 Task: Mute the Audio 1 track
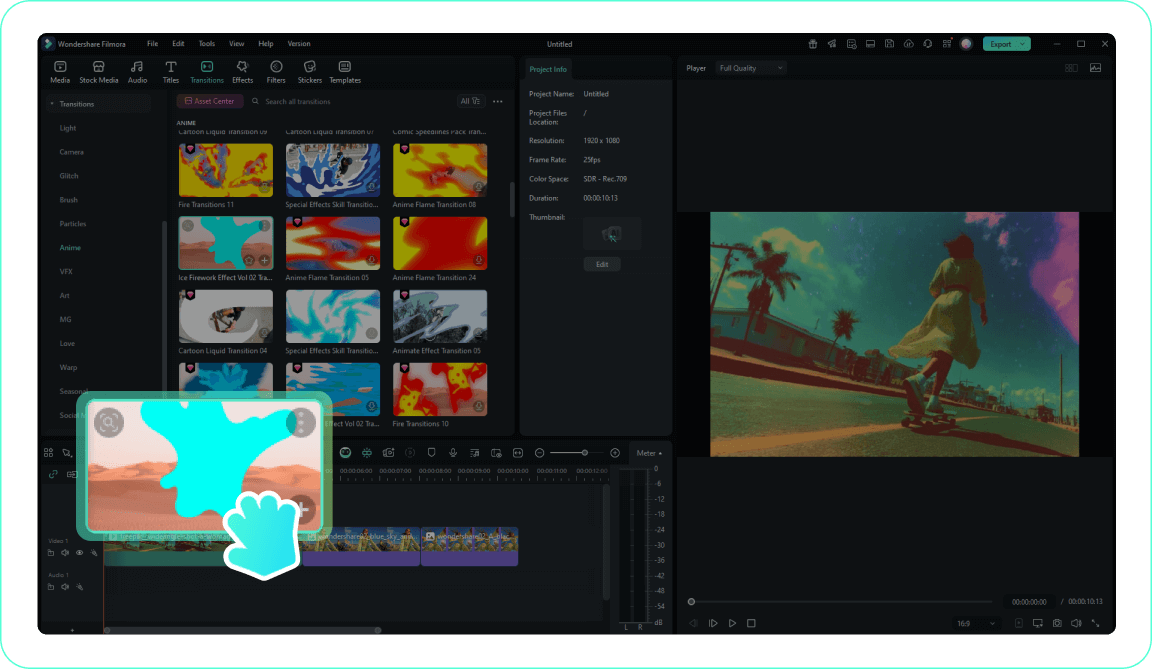(65, 587)
